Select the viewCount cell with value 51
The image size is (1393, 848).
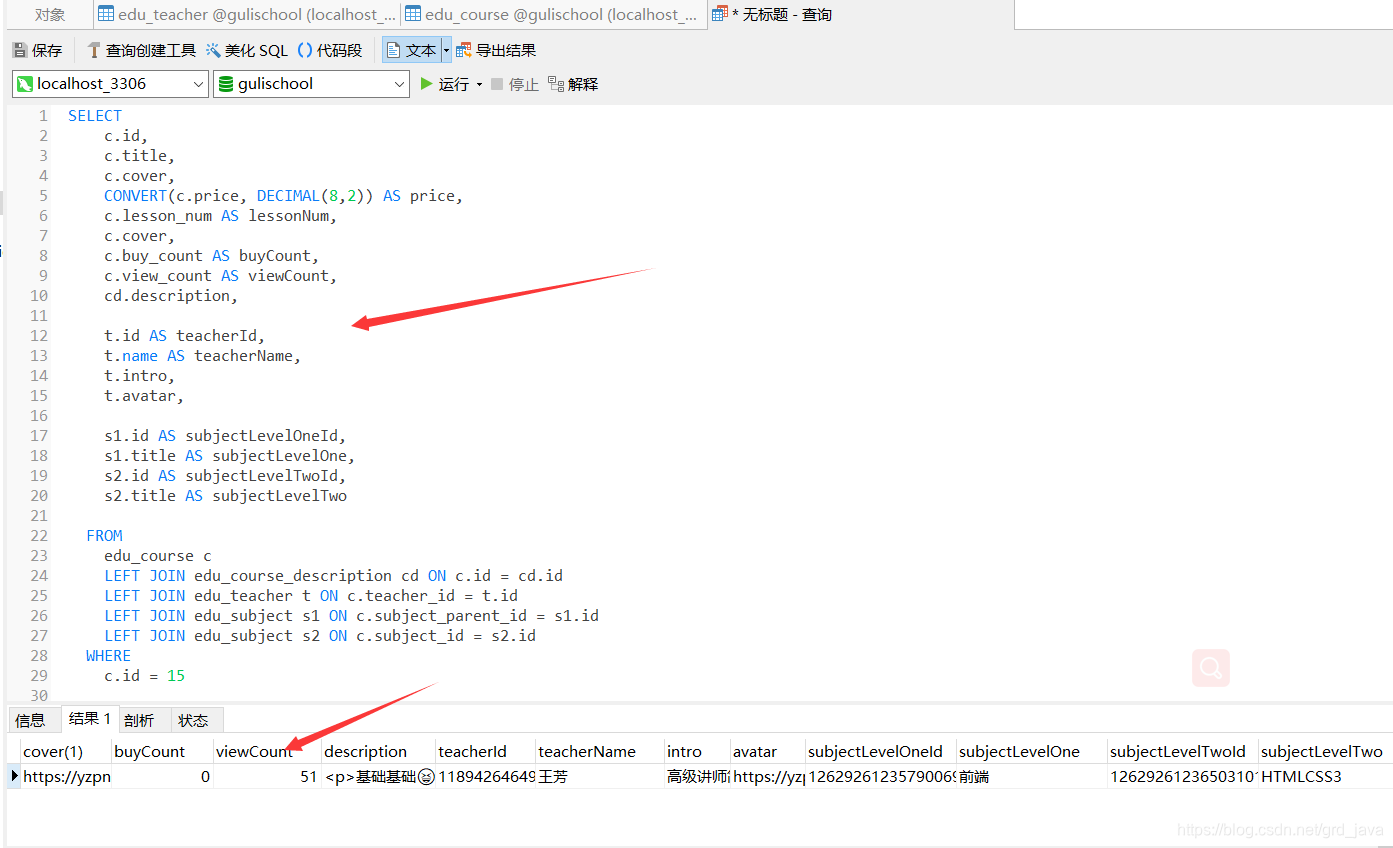tap(267, 776)
